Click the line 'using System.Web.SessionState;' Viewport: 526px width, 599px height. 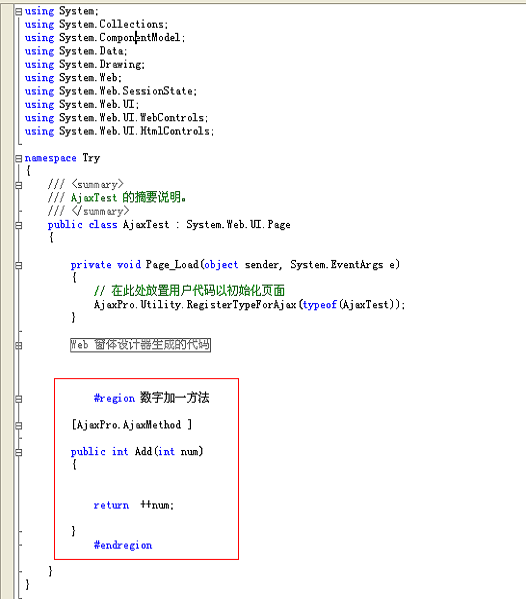111,91
